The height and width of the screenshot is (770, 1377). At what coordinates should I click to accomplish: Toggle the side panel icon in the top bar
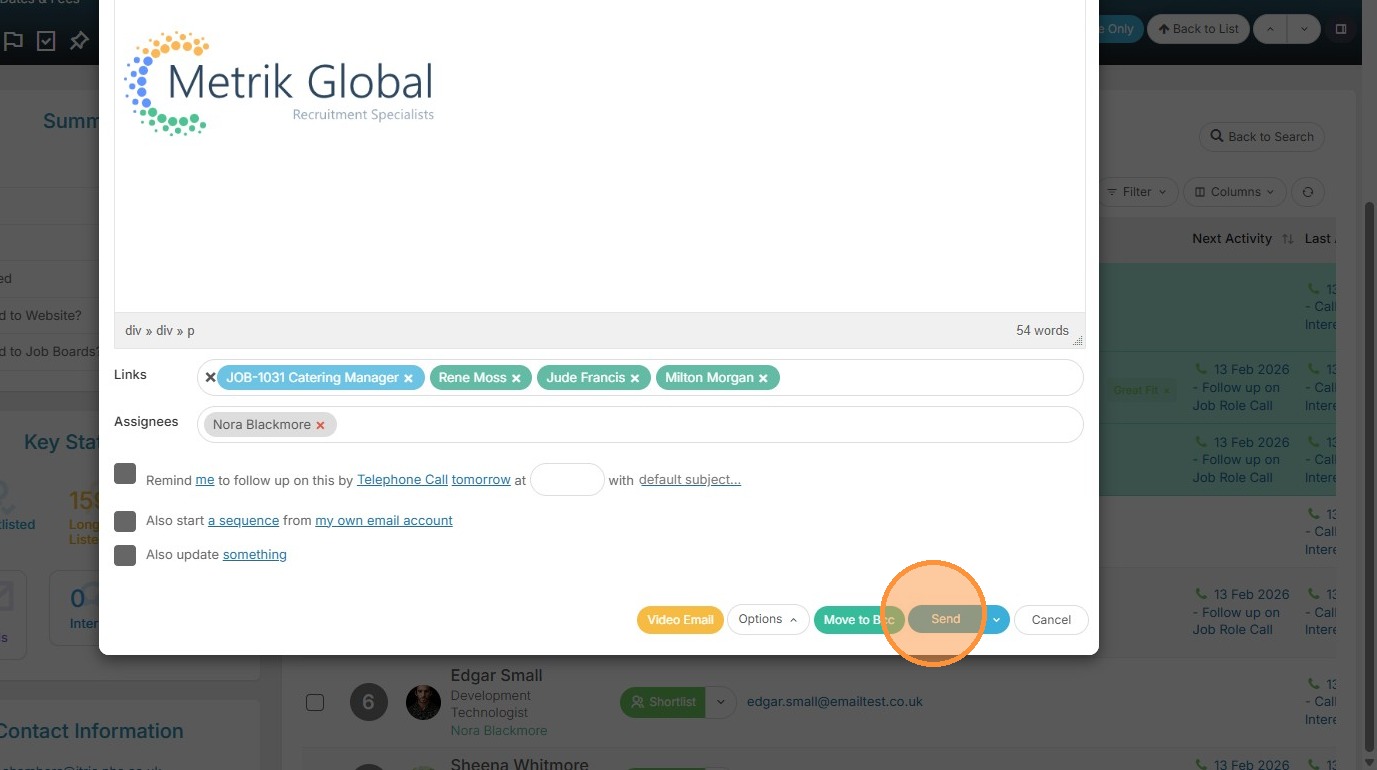1341,29
